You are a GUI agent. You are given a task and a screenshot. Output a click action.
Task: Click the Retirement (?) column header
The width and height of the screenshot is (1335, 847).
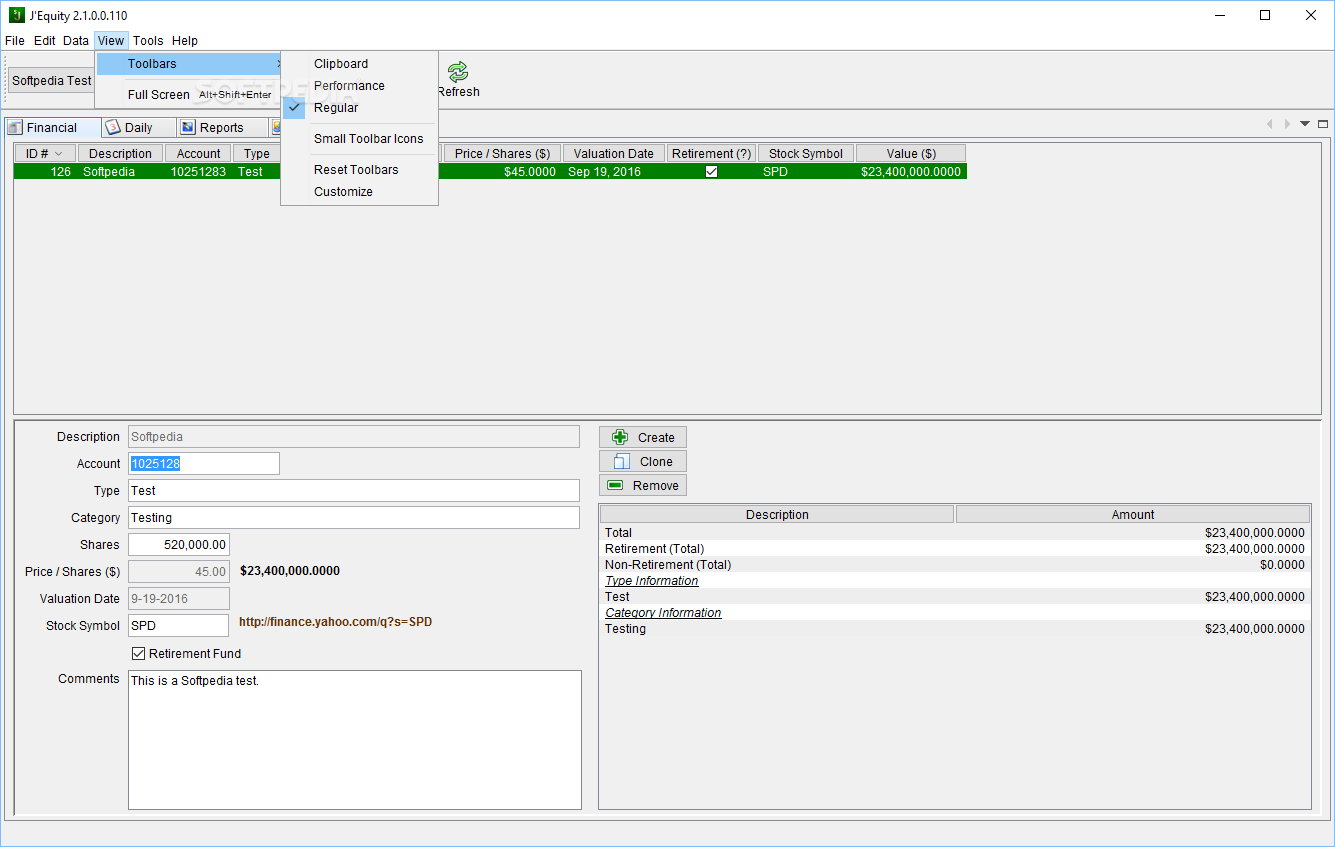[712, 153]
